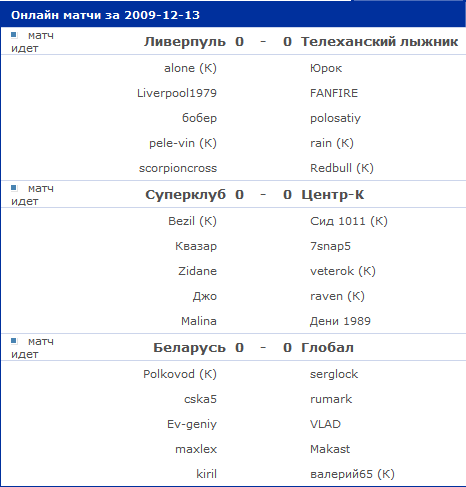Select the Глобал team name

327,348
